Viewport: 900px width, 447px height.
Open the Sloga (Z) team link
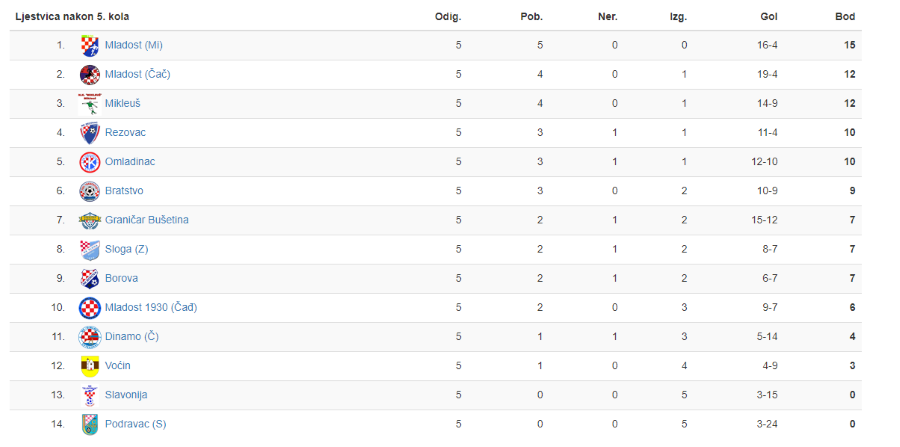pos(126,249)
